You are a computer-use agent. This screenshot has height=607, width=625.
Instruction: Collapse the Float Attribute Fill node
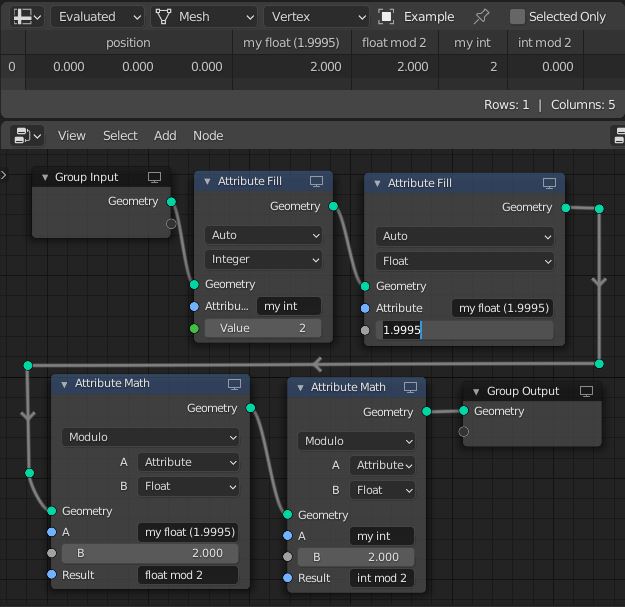pyautogui.click(x=377, y=183)
